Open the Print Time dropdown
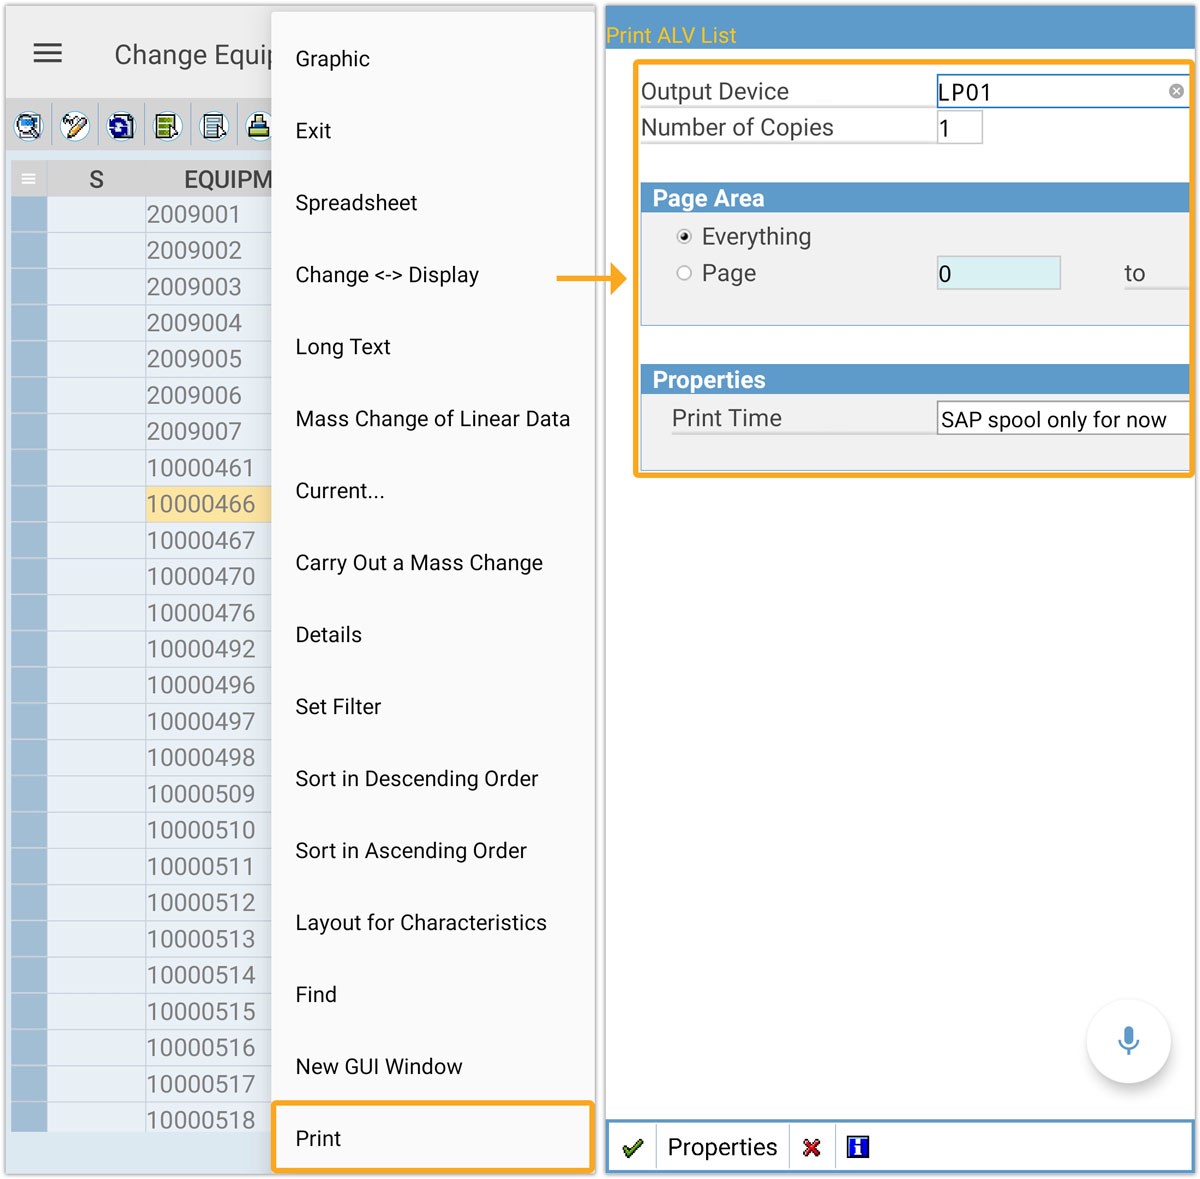Viewport: 1200px width, 1179px height. [x=1062, y=419]
